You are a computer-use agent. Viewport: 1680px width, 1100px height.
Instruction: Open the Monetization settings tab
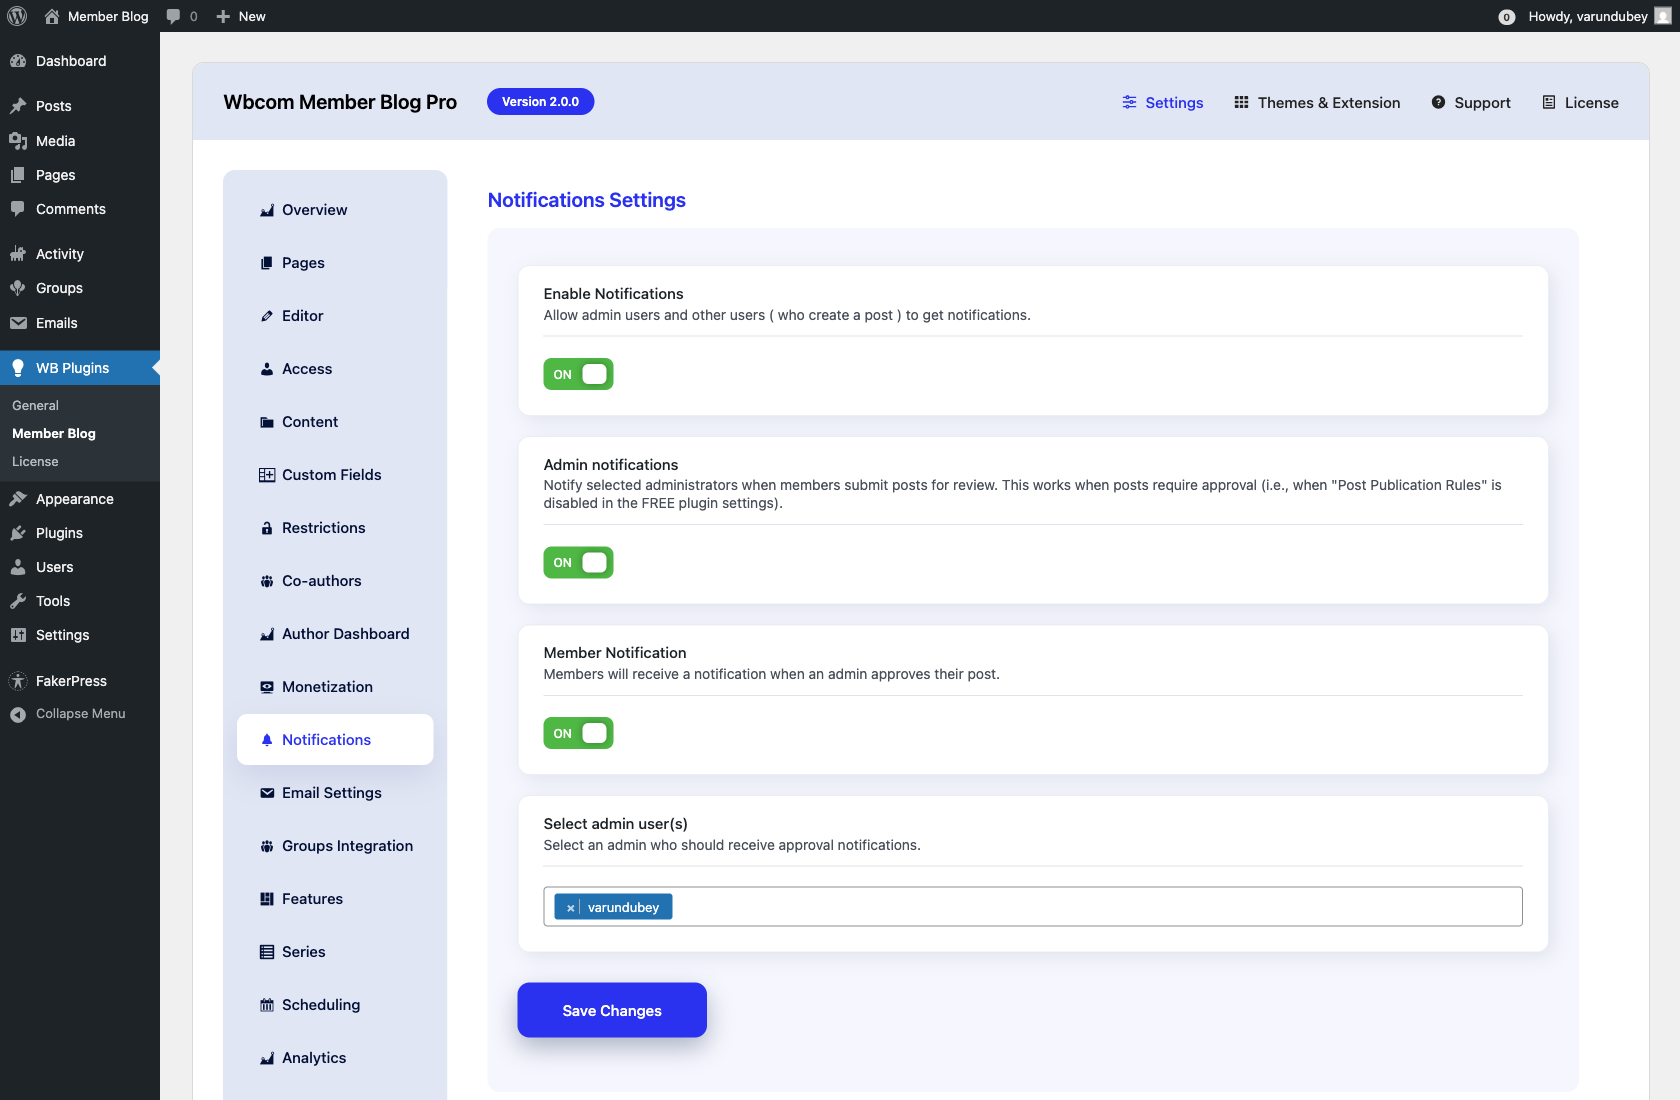335,687
